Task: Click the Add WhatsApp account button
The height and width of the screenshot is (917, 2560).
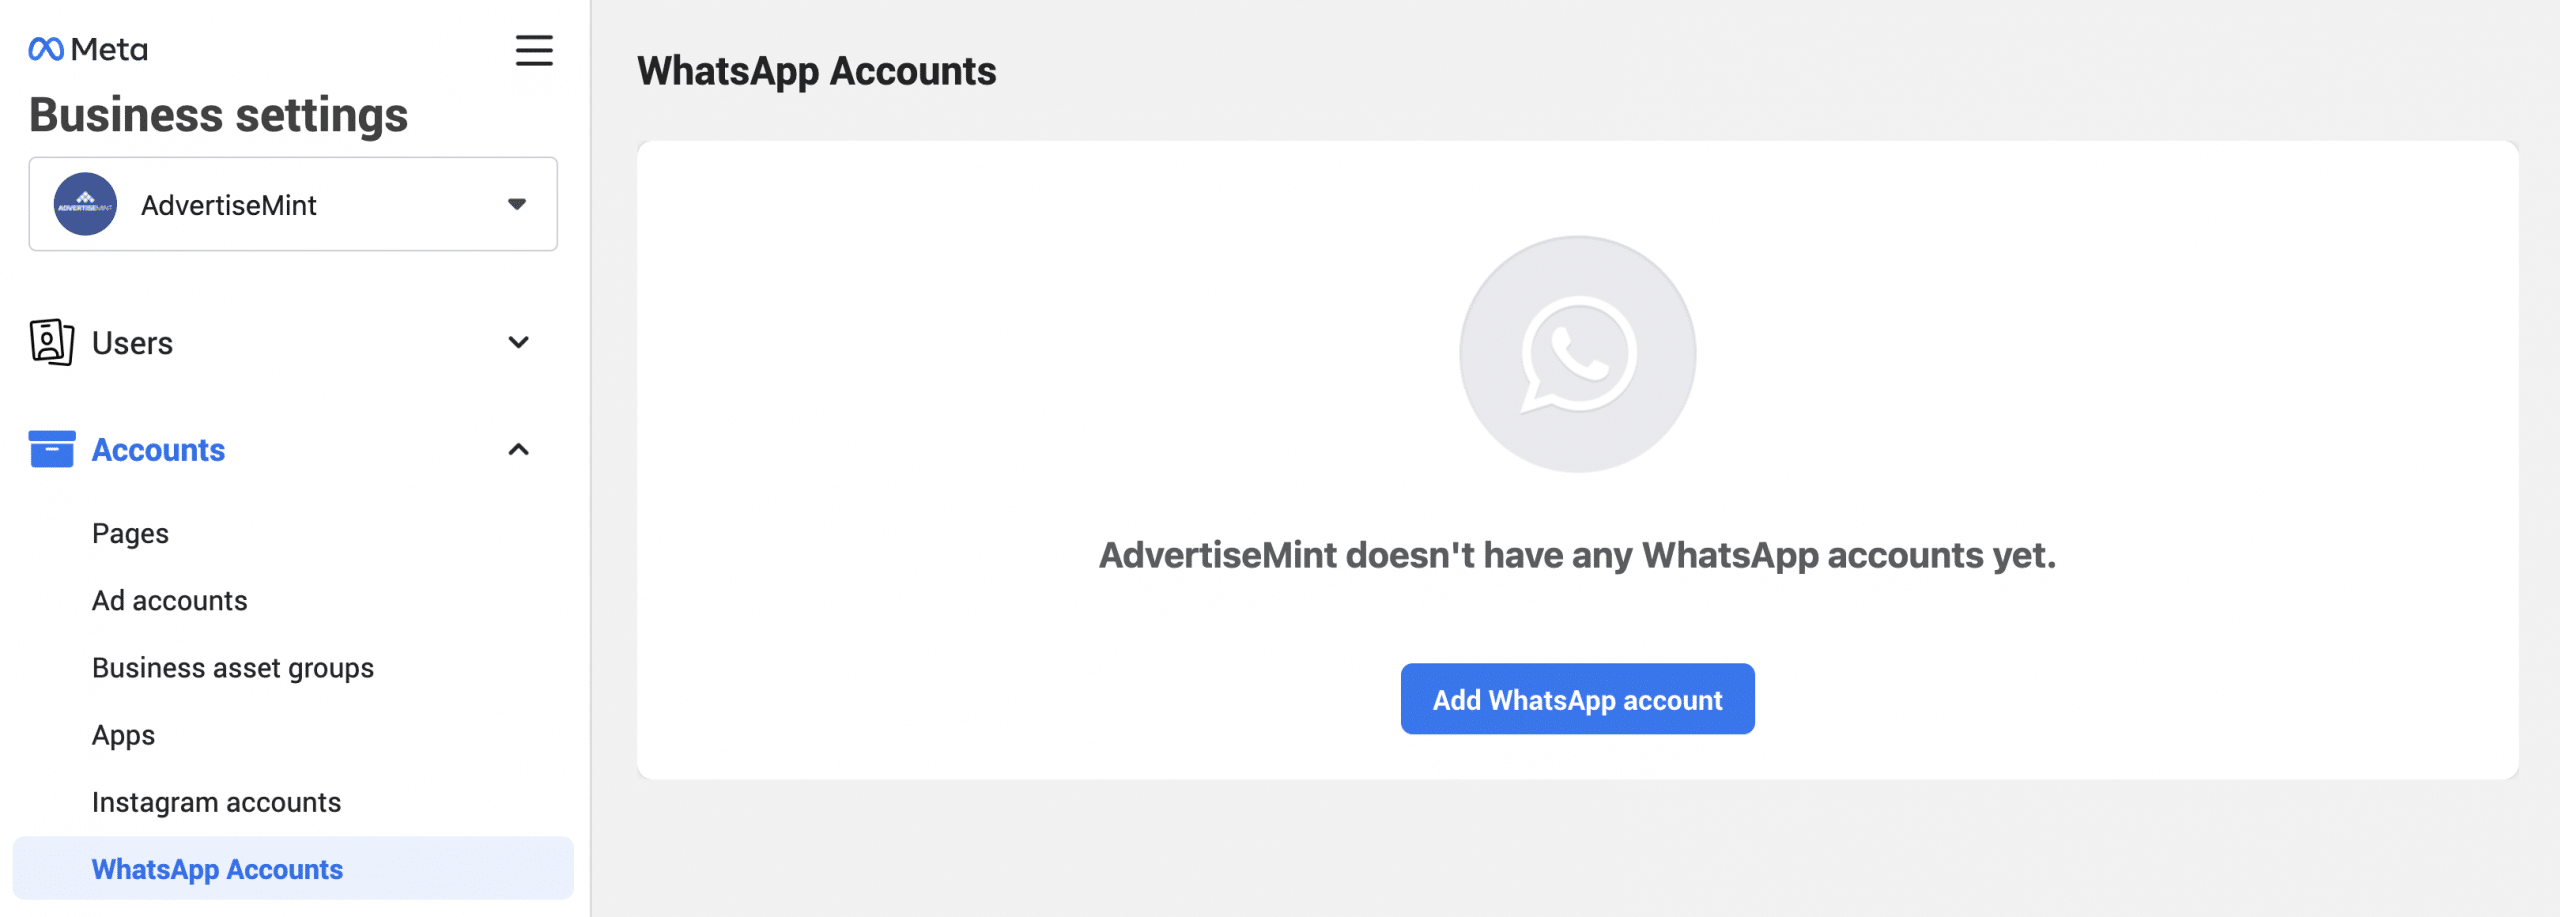Action: point(1577,699)
